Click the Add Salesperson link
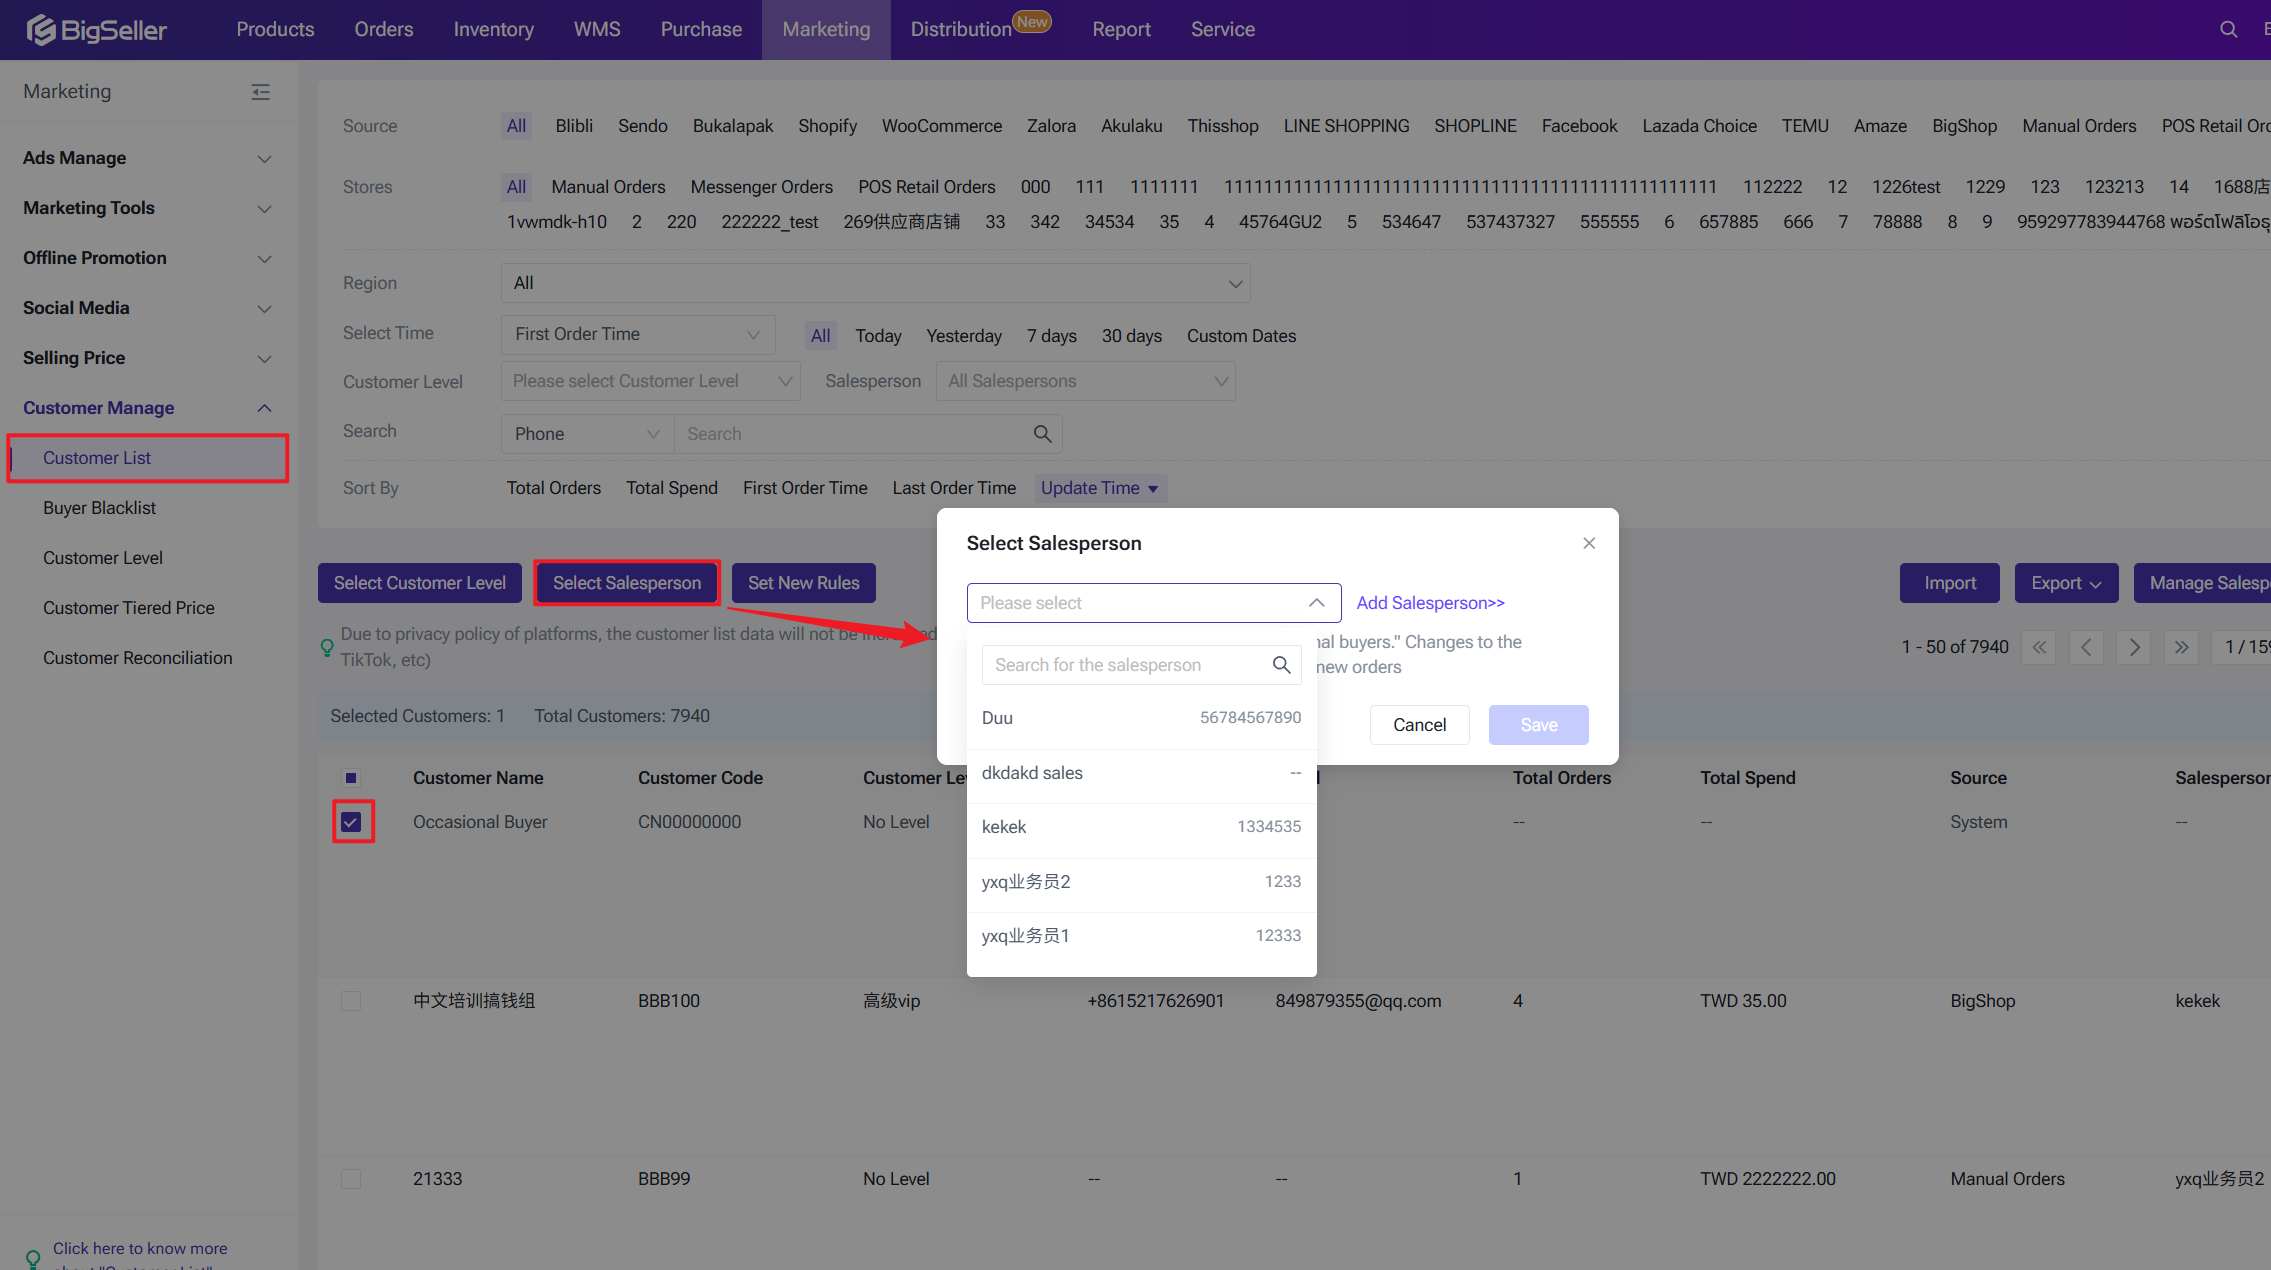This screenshot has height=1270, width=2271. 1430,603
